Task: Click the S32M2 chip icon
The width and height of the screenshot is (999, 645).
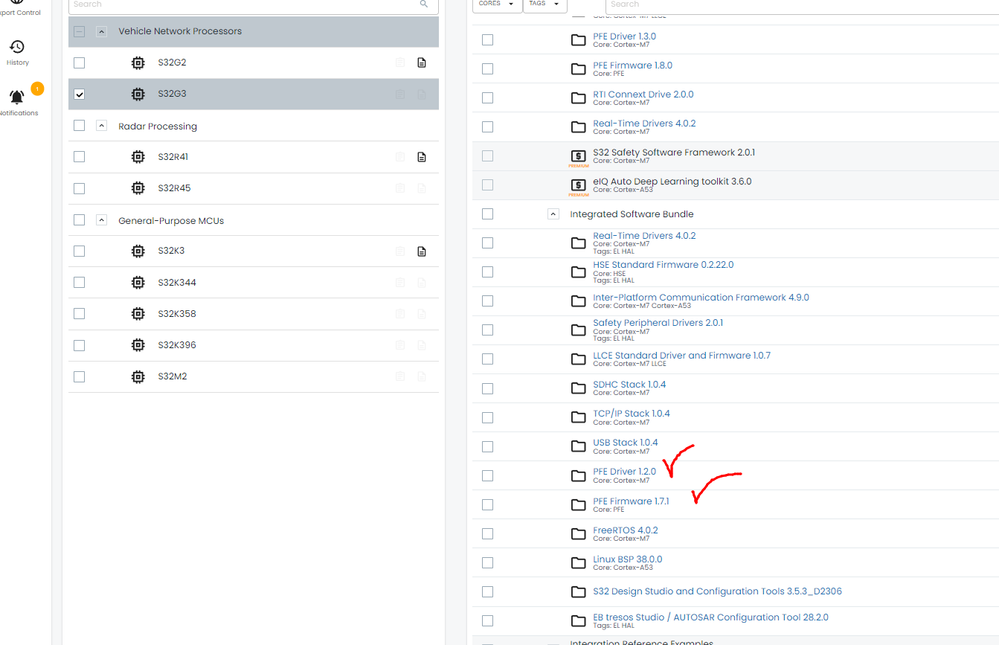Action: tap(138, 377)
